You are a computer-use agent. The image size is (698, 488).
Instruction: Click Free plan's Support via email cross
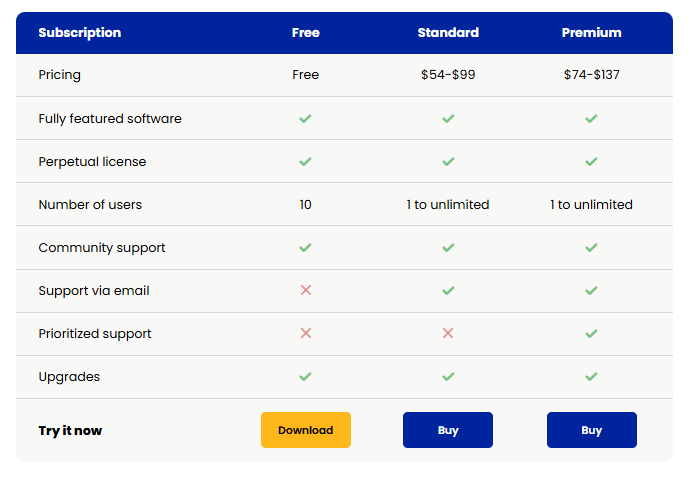[x=305, y=290]
